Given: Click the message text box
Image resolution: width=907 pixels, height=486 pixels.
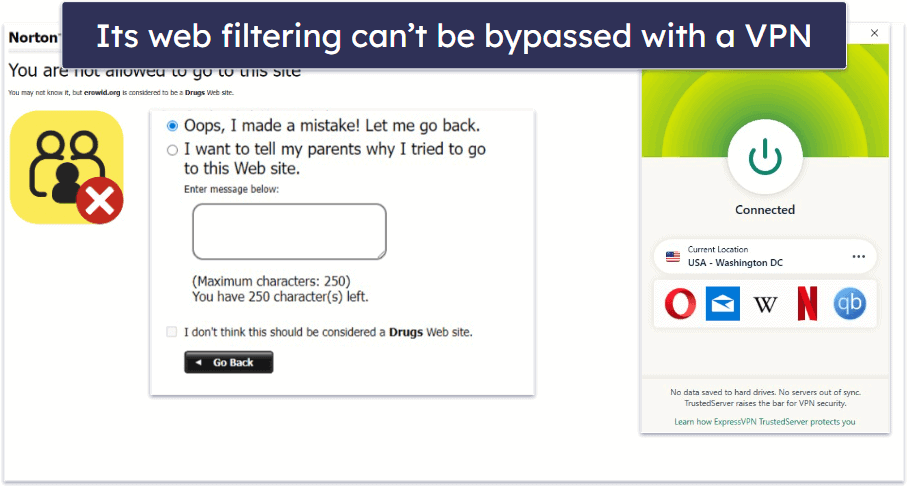Looking at the screenshot, I should tap(289, 231).
